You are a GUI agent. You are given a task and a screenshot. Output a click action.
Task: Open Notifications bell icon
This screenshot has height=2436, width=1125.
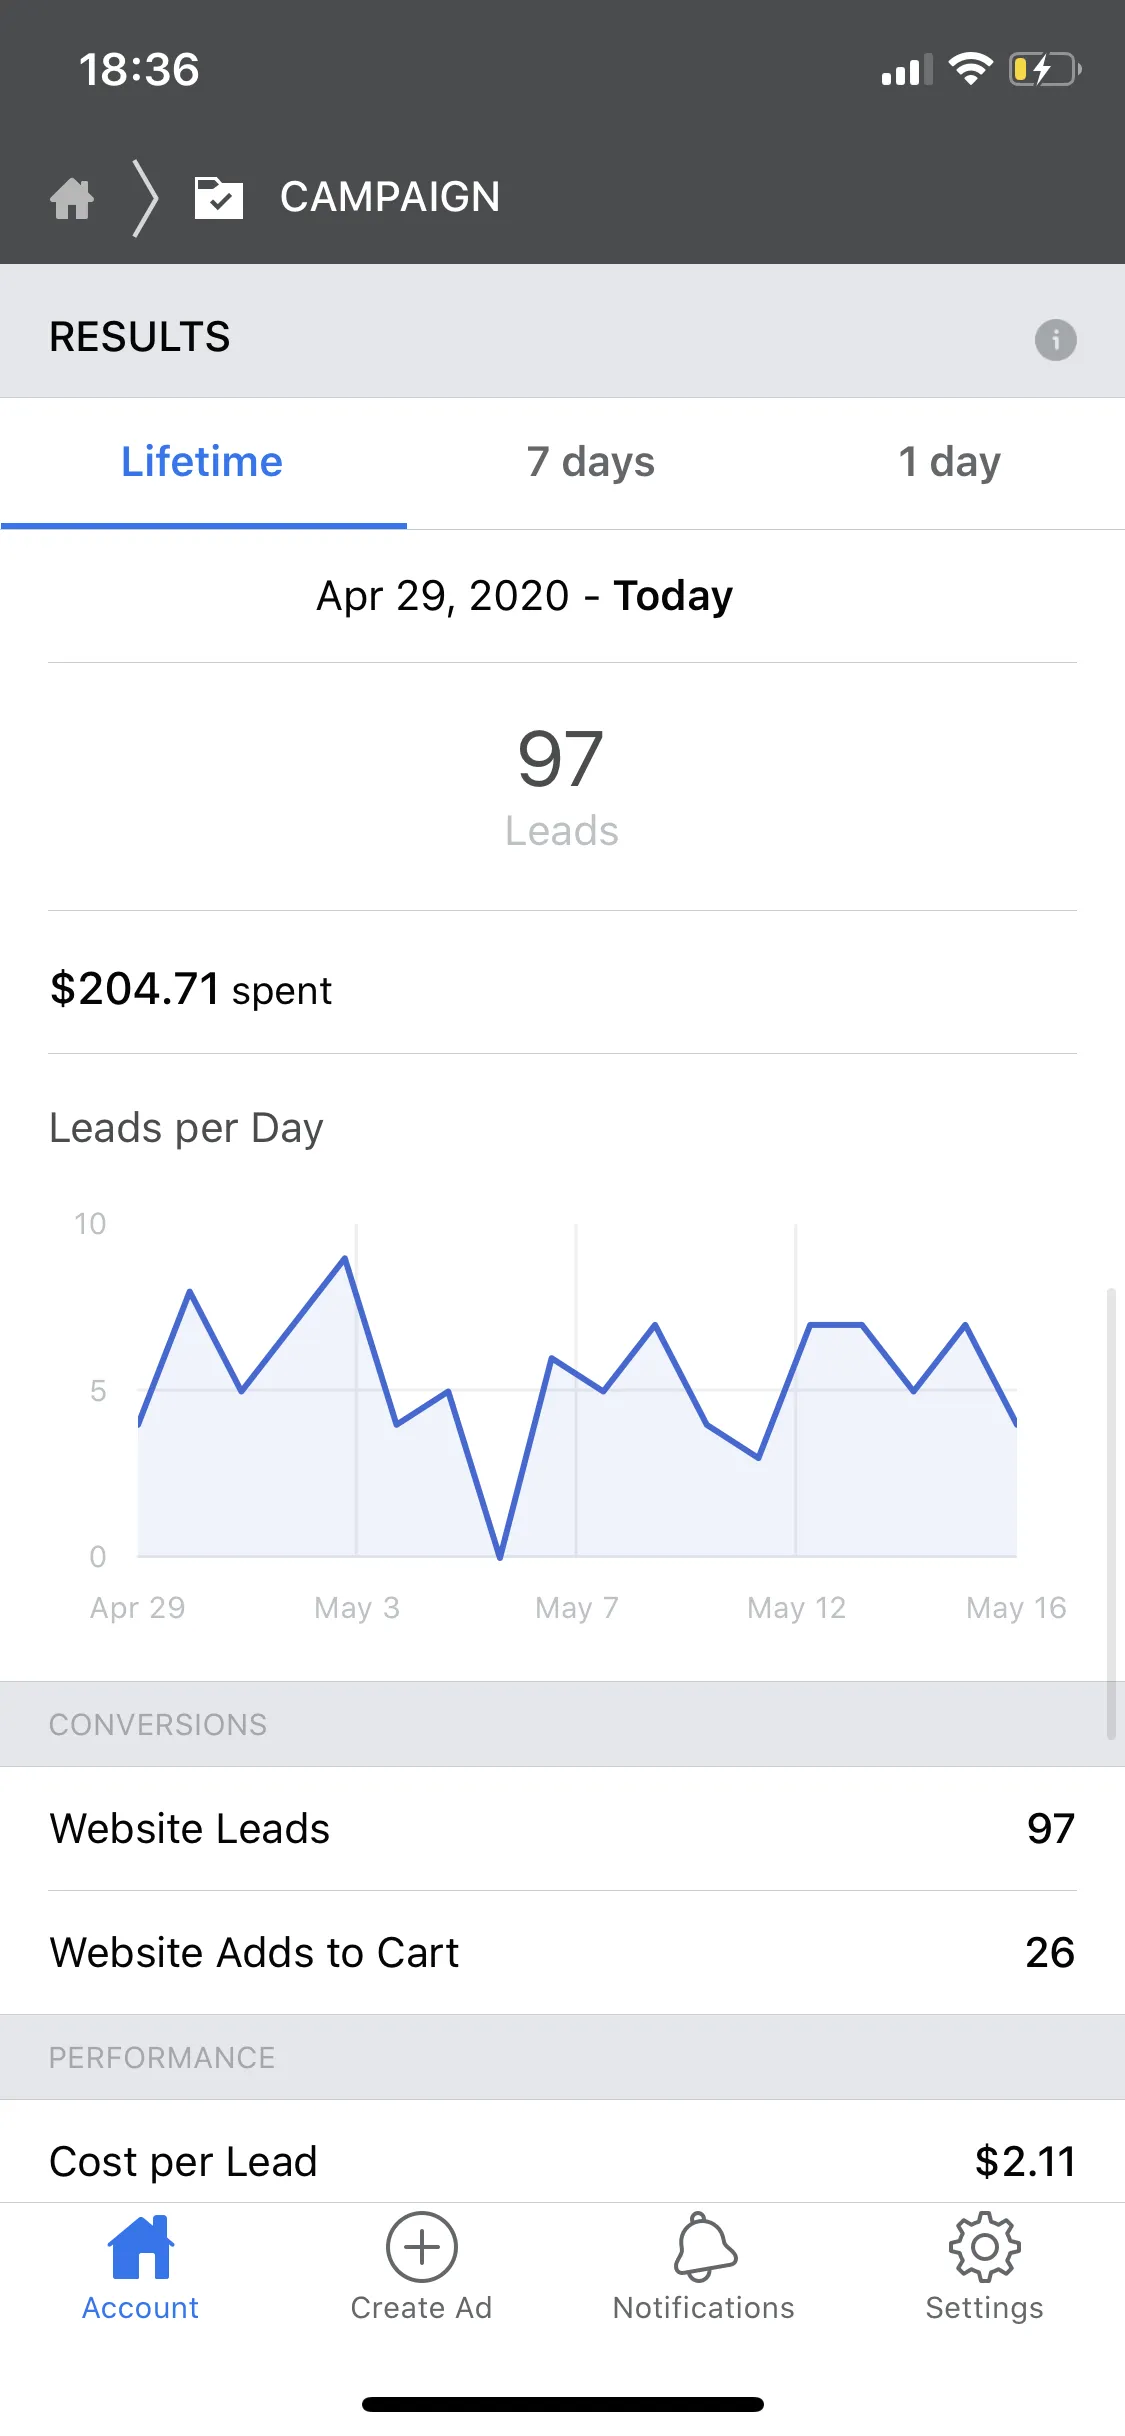click(705, 2246)
